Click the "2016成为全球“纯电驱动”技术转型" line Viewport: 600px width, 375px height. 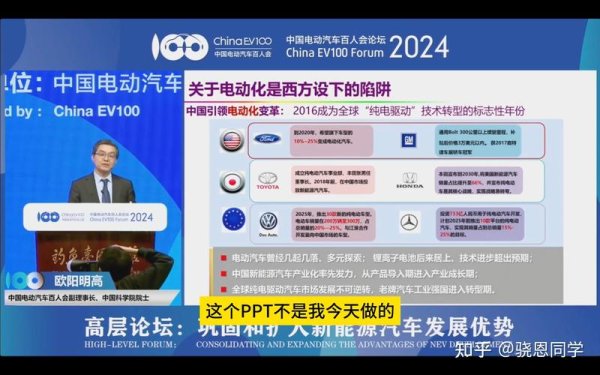[408, 111]
